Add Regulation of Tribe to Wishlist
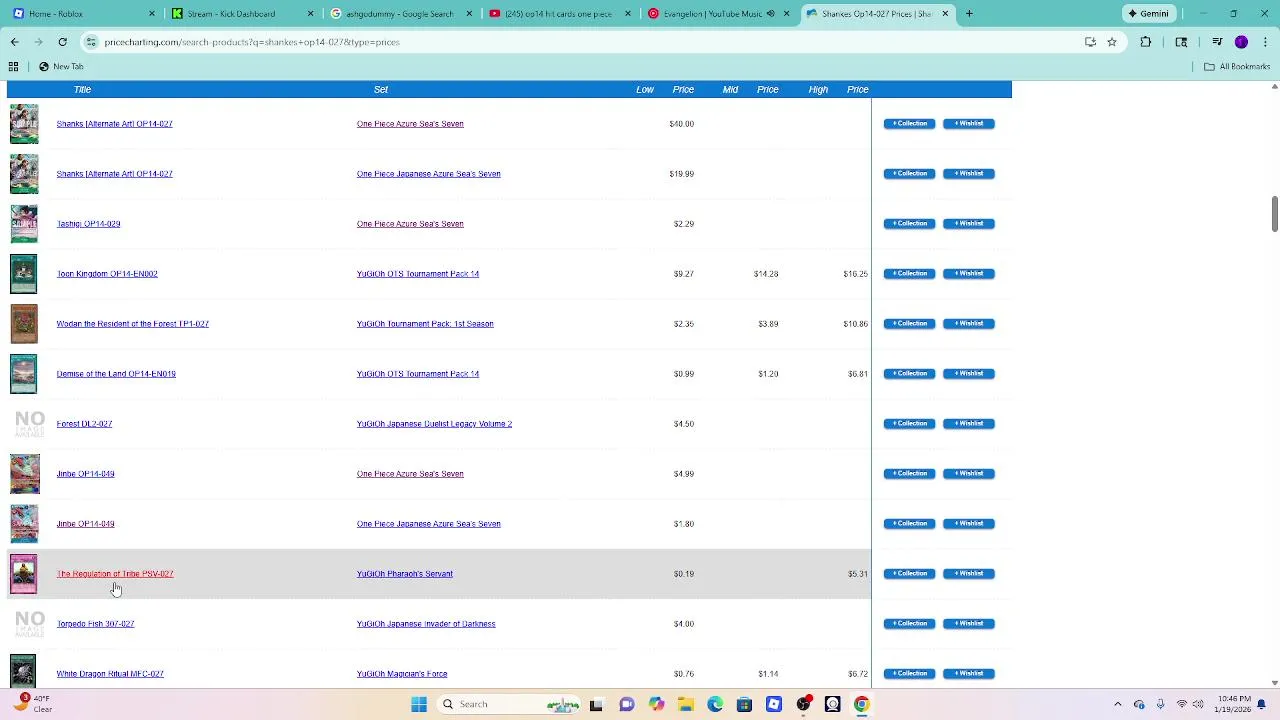The width and height of the screenshot is (1280, 720). coord(968,574)
